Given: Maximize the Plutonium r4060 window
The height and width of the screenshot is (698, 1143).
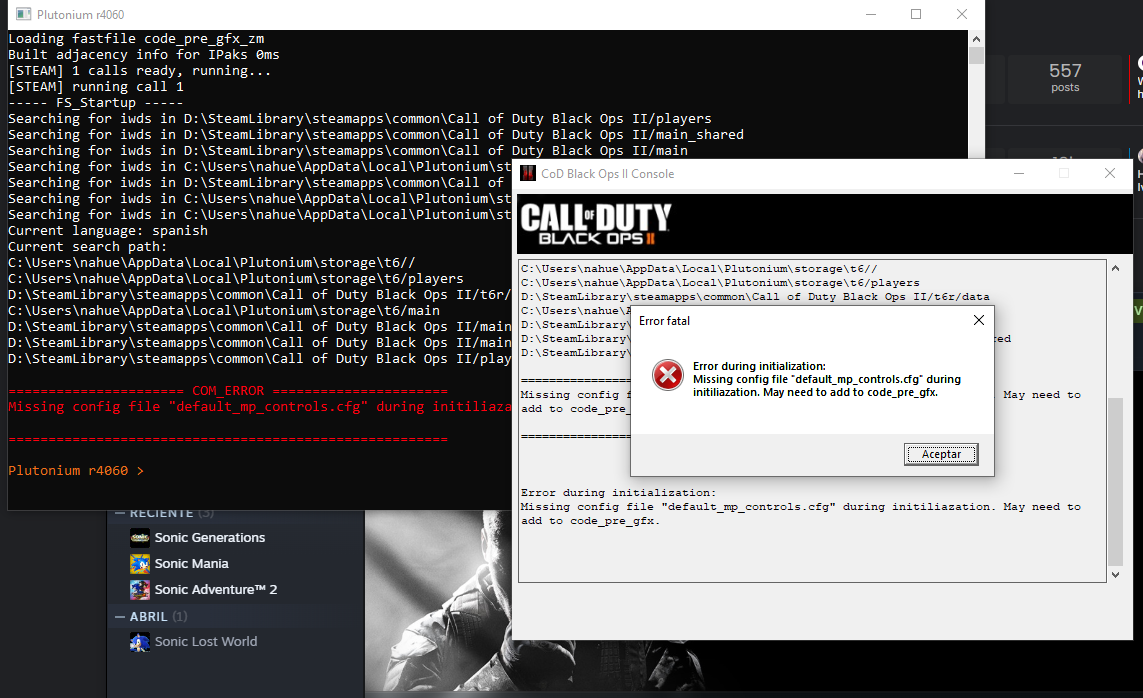Looking at the screenshot, I should point(916,15).
